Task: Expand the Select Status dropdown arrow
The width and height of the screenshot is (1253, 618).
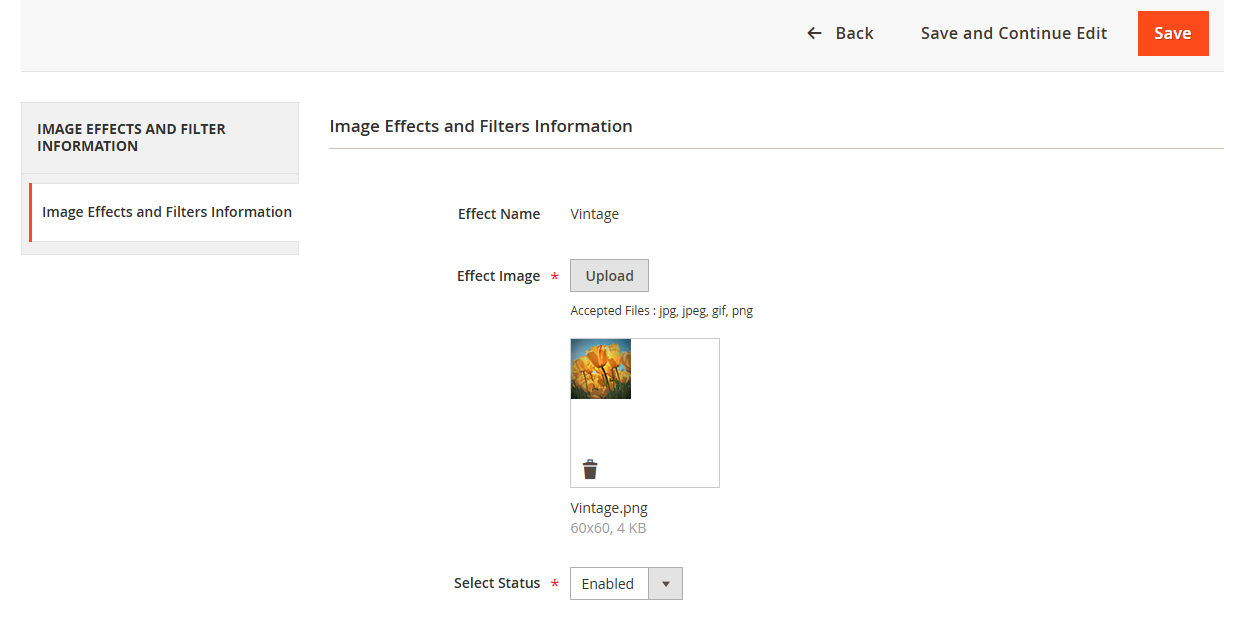Action: (665, 584)
